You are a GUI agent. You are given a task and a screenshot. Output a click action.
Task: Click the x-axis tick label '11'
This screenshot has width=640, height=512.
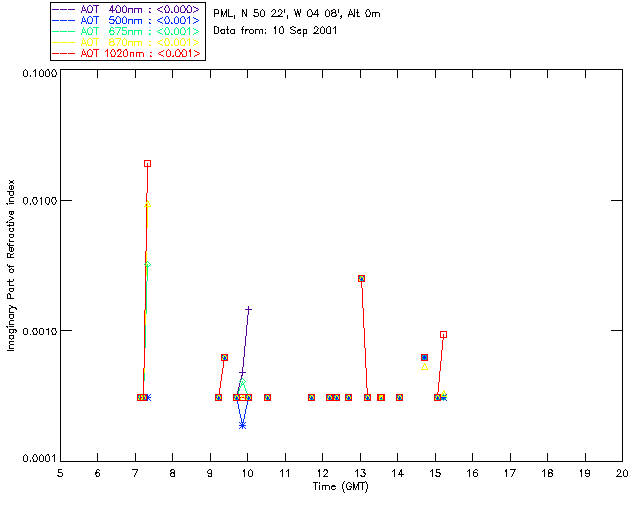(x=285, y=473)
